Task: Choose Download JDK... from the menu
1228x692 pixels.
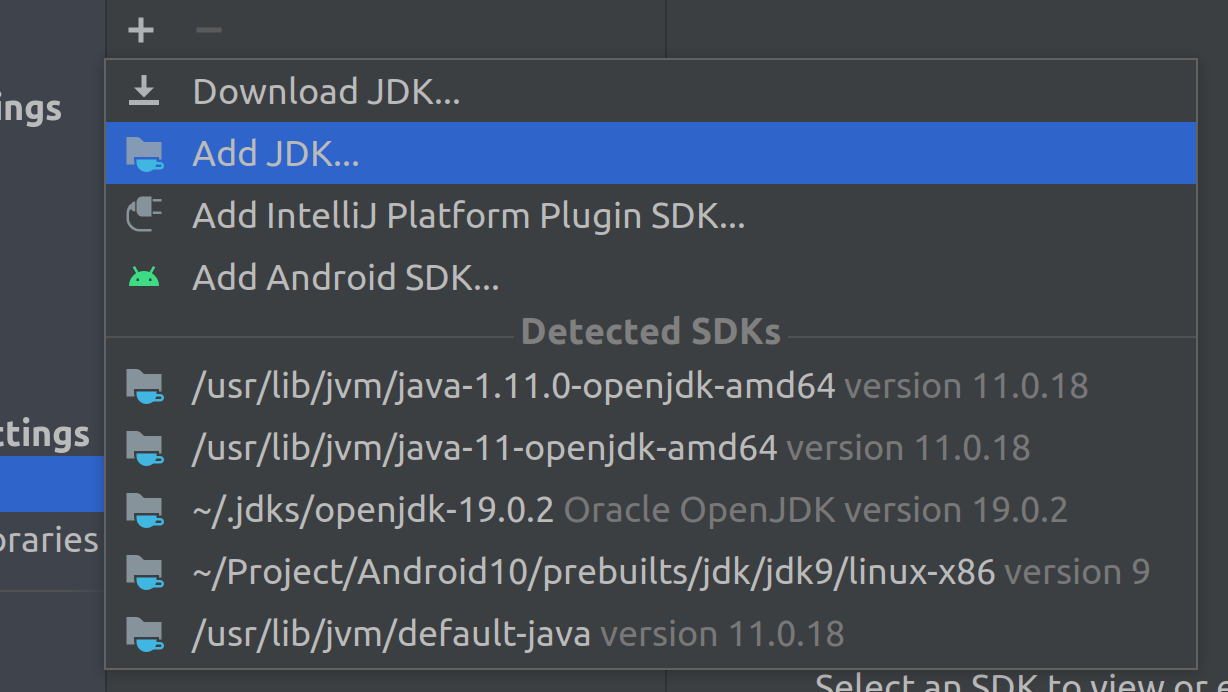Action: coord(651,91)
